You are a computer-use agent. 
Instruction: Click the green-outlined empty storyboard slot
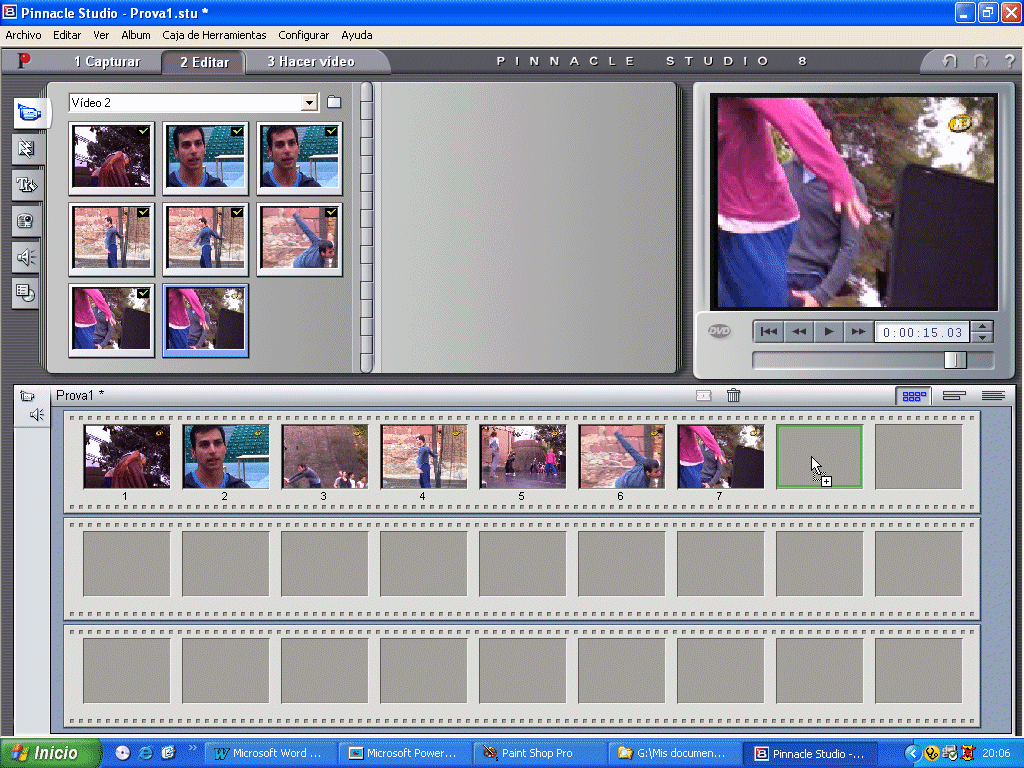(820, 456)
